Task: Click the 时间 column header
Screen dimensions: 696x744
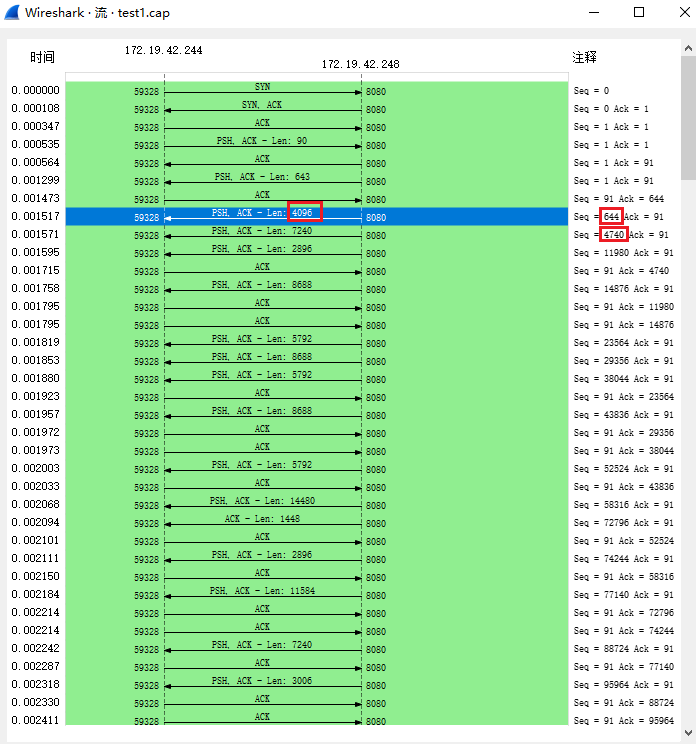Action: click(x=42, y=58)
